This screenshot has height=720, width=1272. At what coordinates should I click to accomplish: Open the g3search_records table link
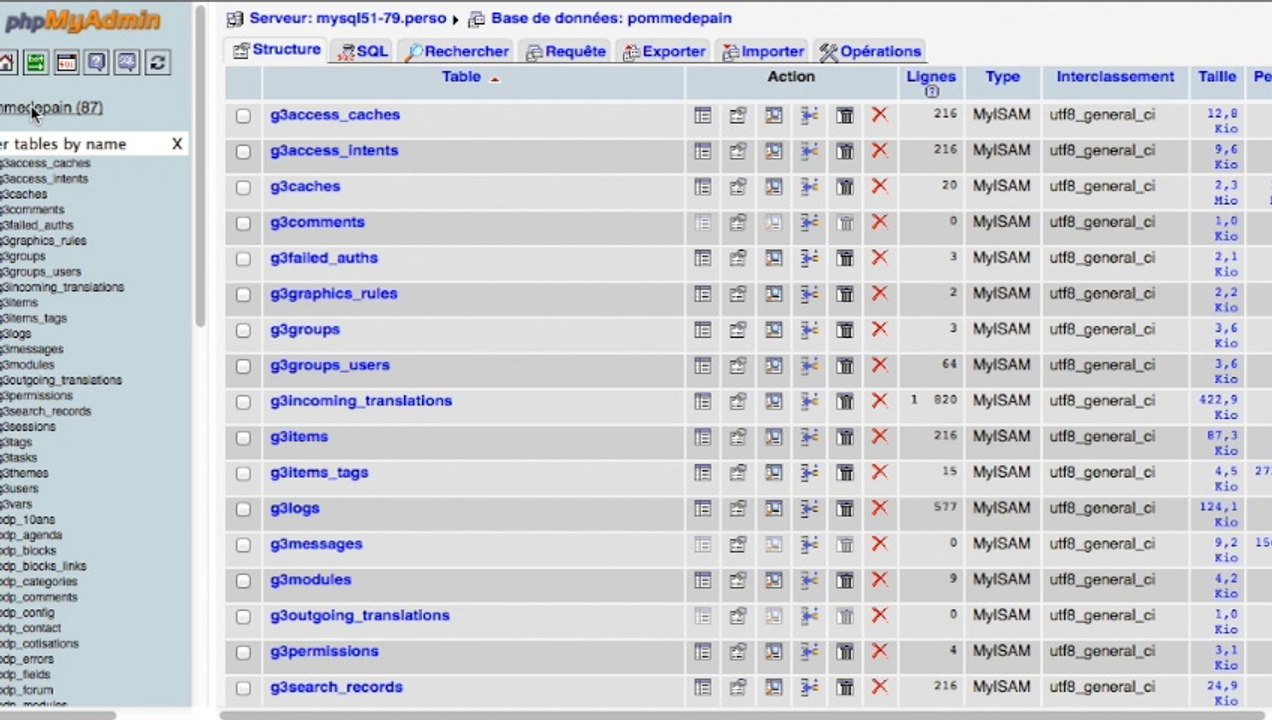coord(336,687)
